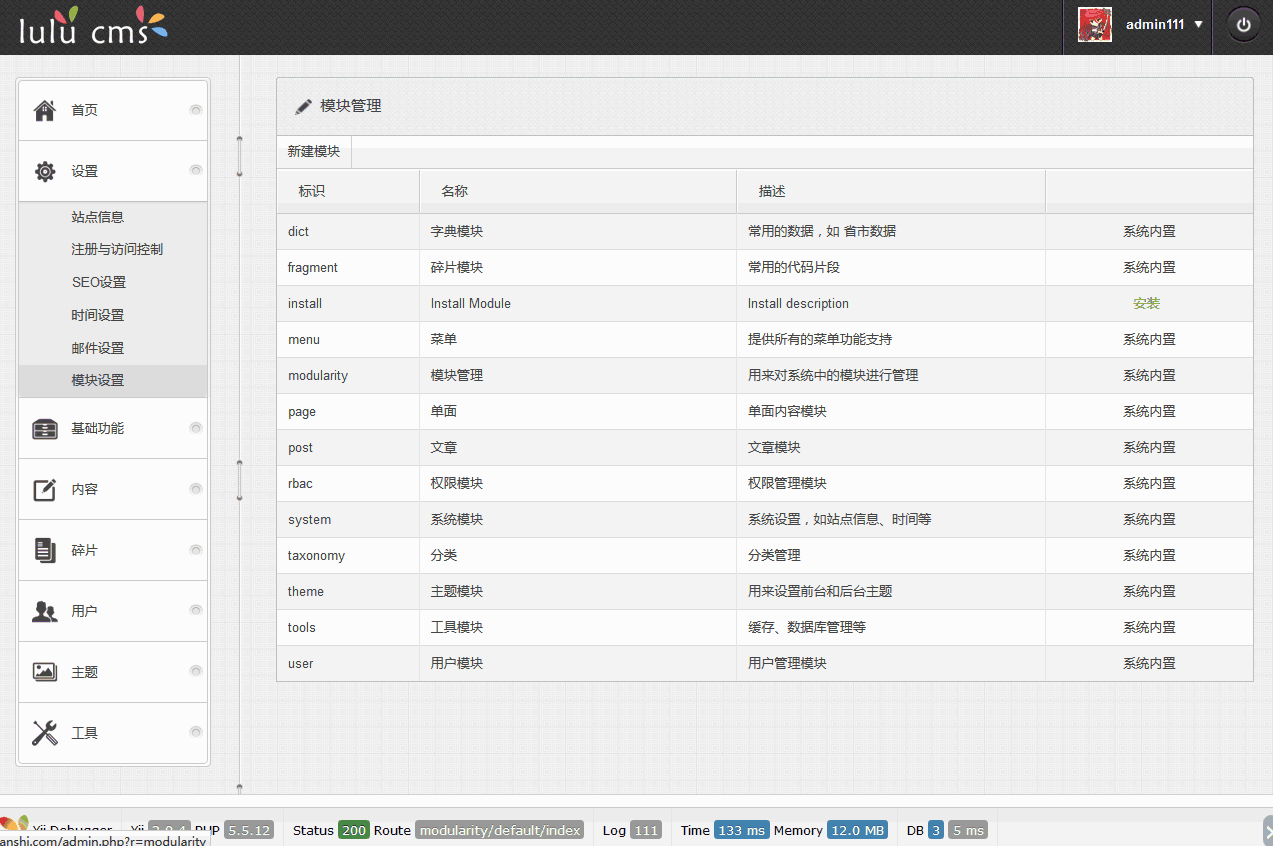1273x846 pixels.
Task: Click the content edit icon in sidebar
Action: click(x=45, y=490)
